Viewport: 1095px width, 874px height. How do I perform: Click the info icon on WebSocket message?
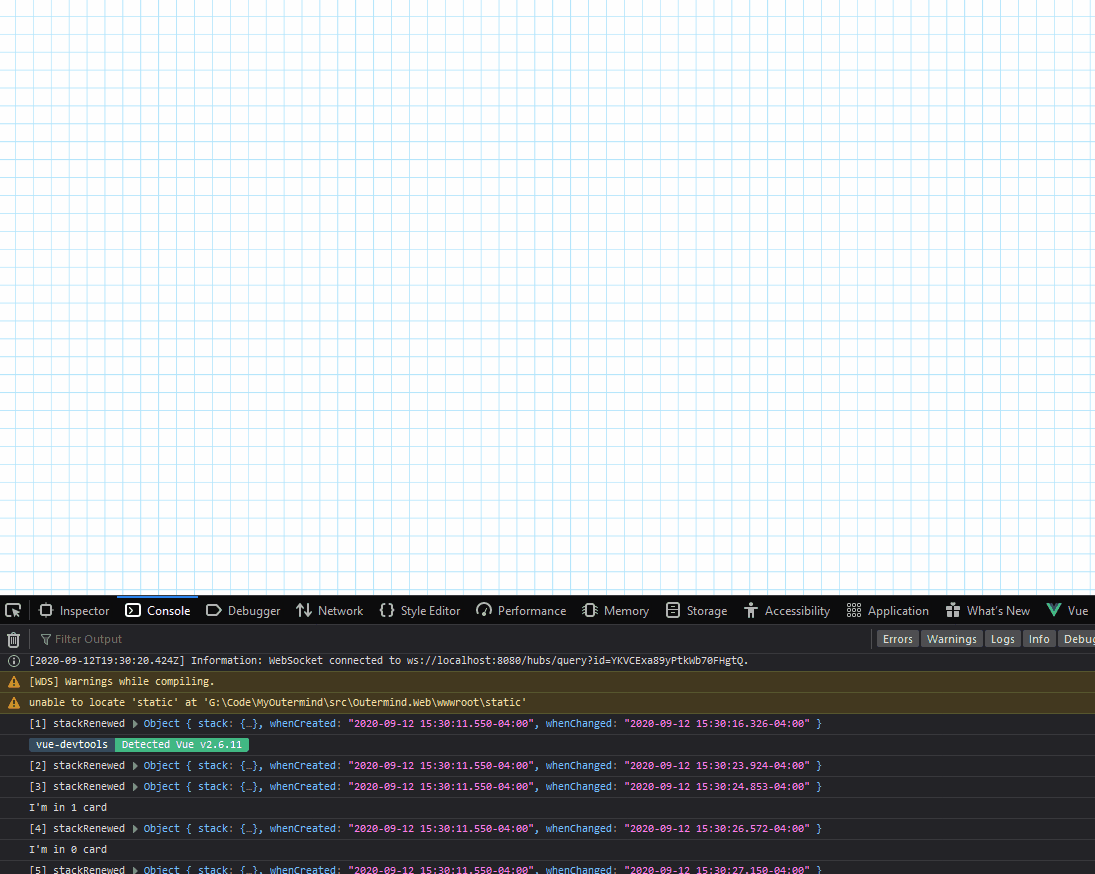click(x=14, y=661)
